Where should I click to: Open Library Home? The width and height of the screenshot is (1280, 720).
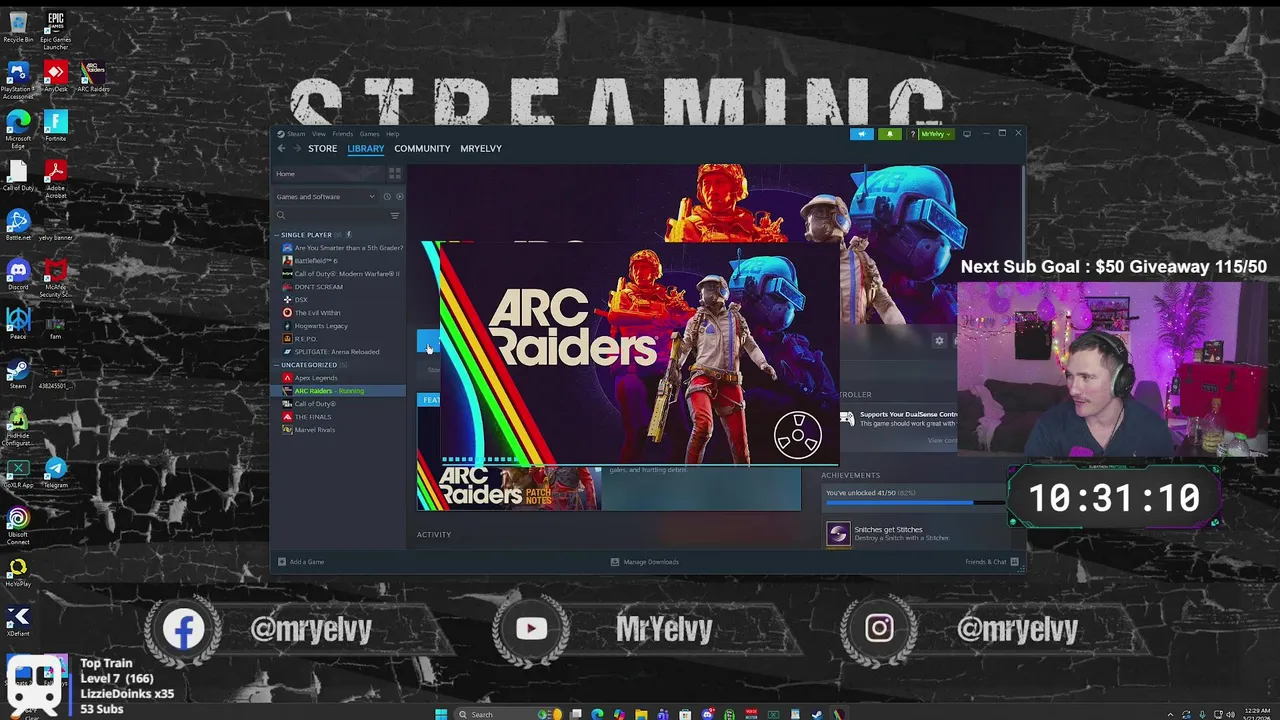(x=330, y=174)
